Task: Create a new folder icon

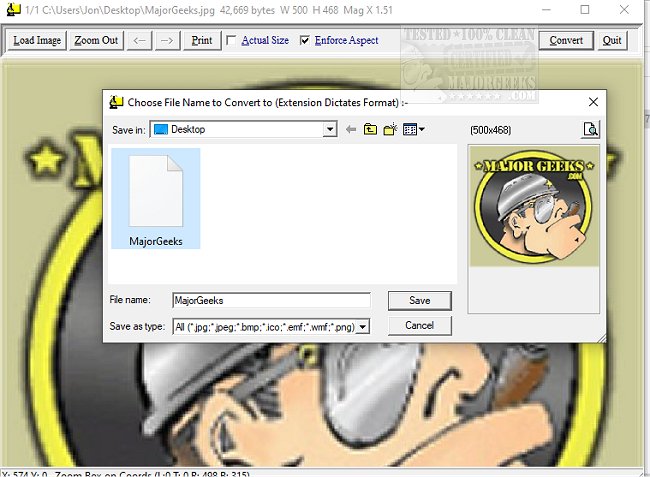Action: tap(390, 130)
